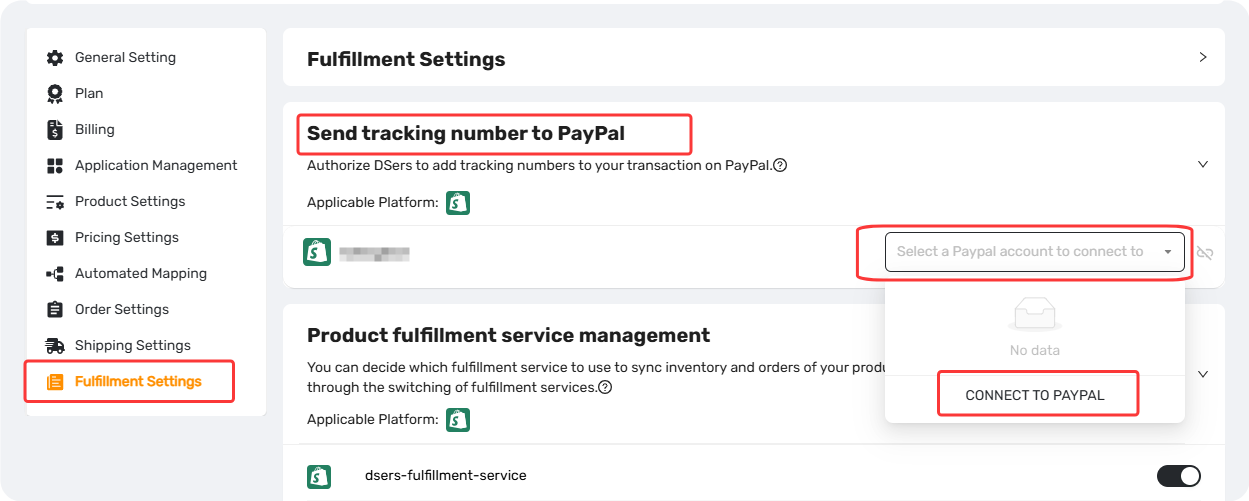The height and width of the screenshot is (501, 1249).
Task: Click CONNECT TO PAYPAL button
Action: [x=1035, y=395]
